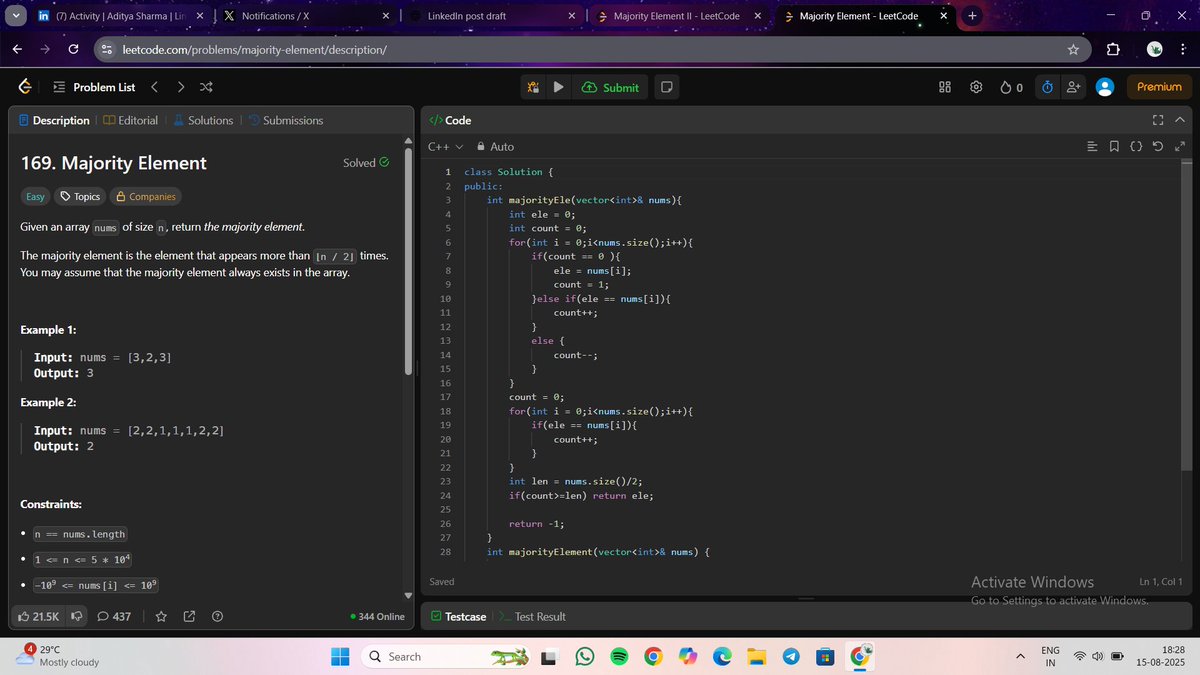Go to next problem arrow

coord(180,87)
